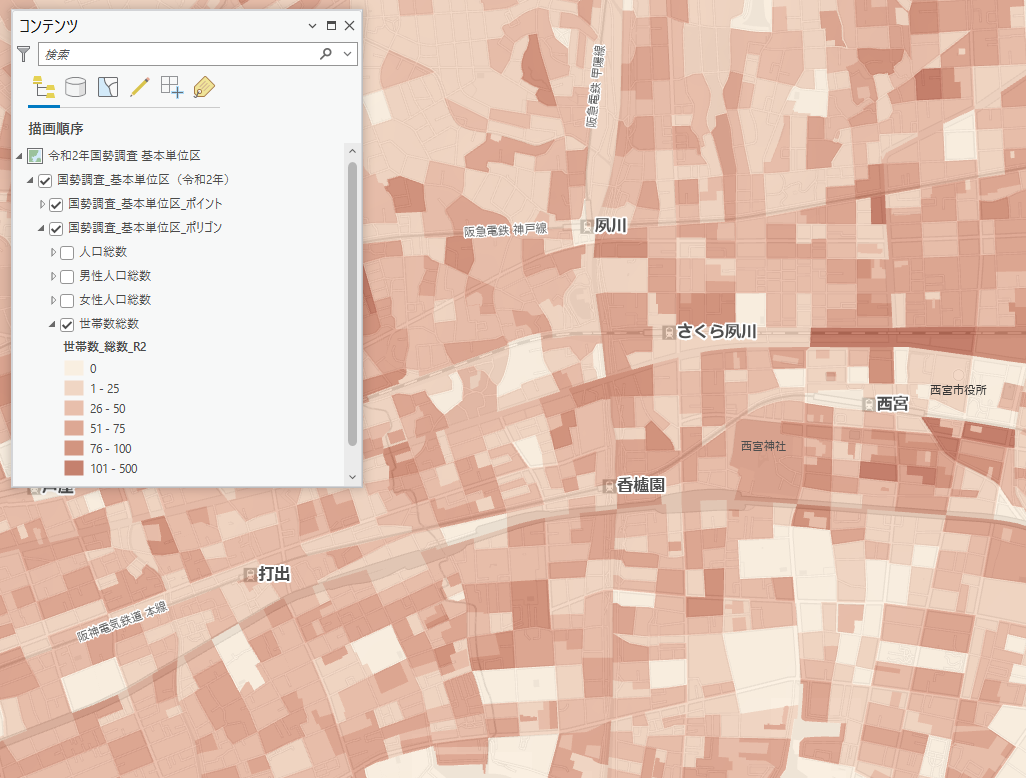Turn on the 男性人口総数 layer
The image size is (1026, 778).
[x=67, y=276]
